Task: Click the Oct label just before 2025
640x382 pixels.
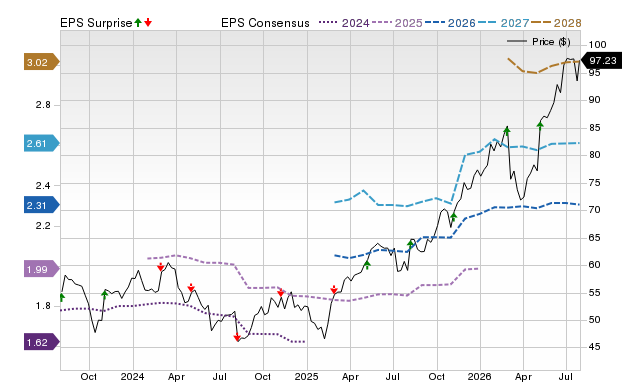Action: 262,376
